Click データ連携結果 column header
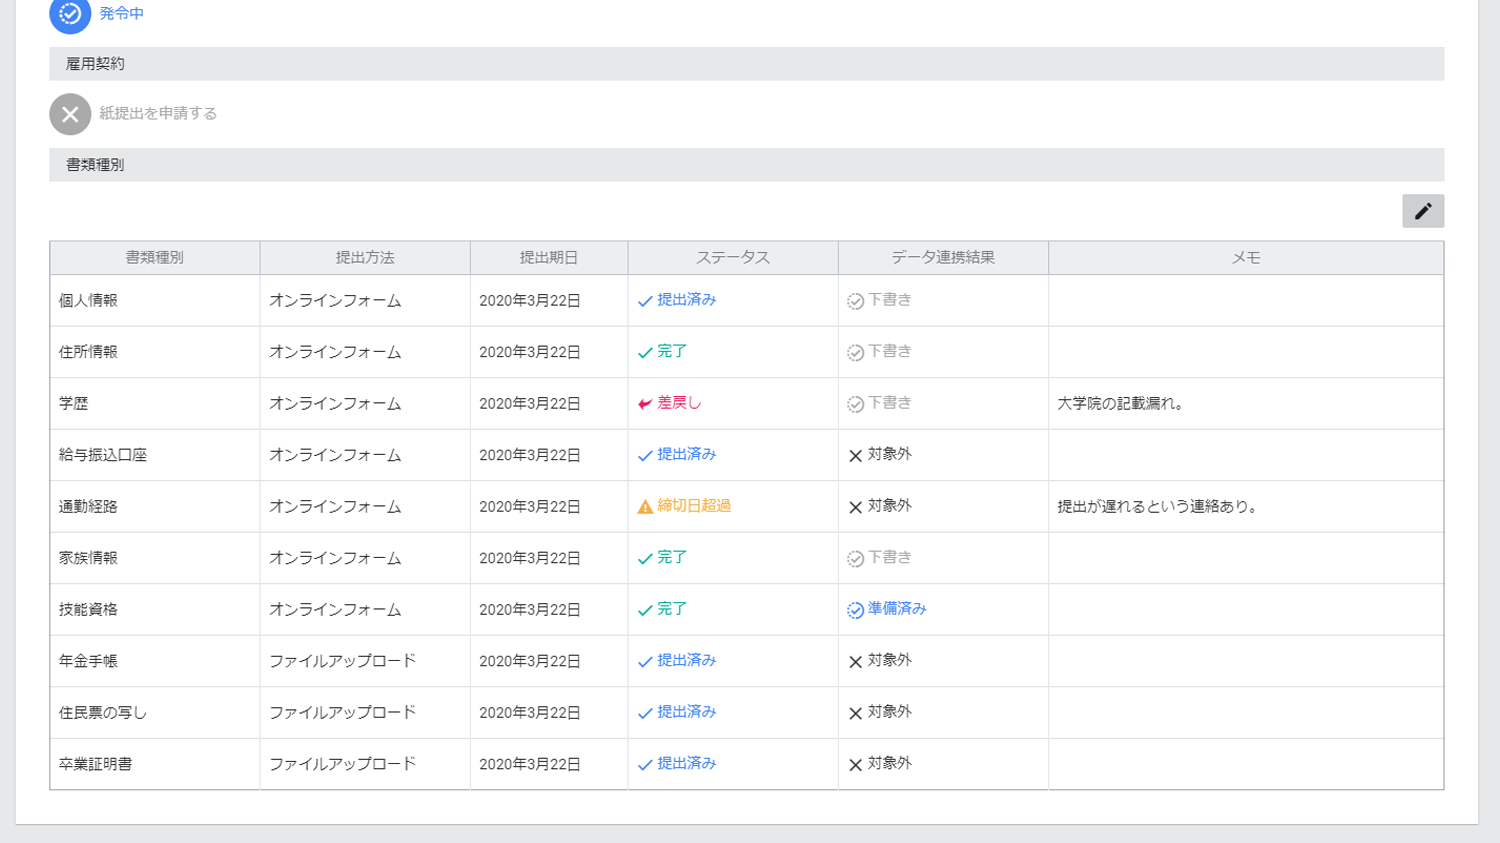 (942, 258)
